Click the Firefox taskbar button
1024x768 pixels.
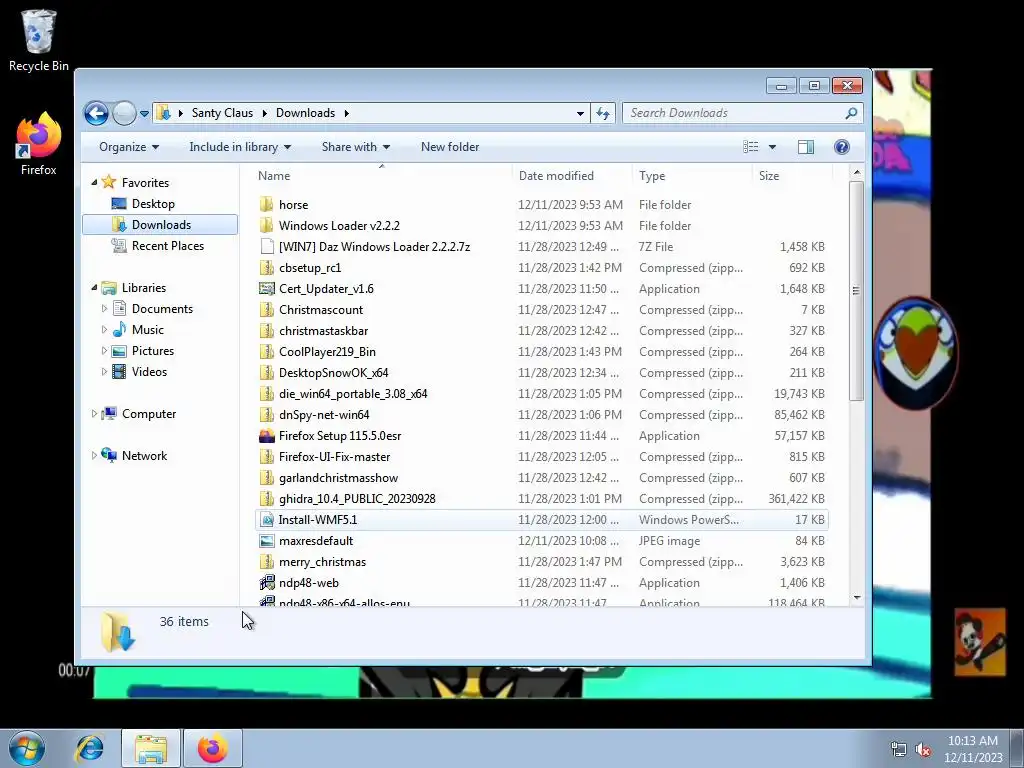click(x=213, y=748)
